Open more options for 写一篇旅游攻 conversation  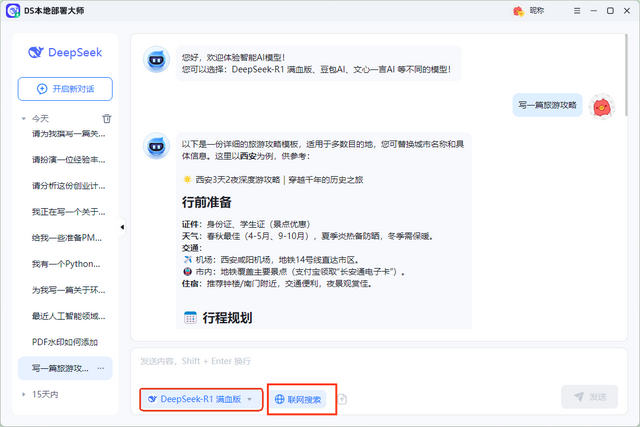tap(101, 368)
